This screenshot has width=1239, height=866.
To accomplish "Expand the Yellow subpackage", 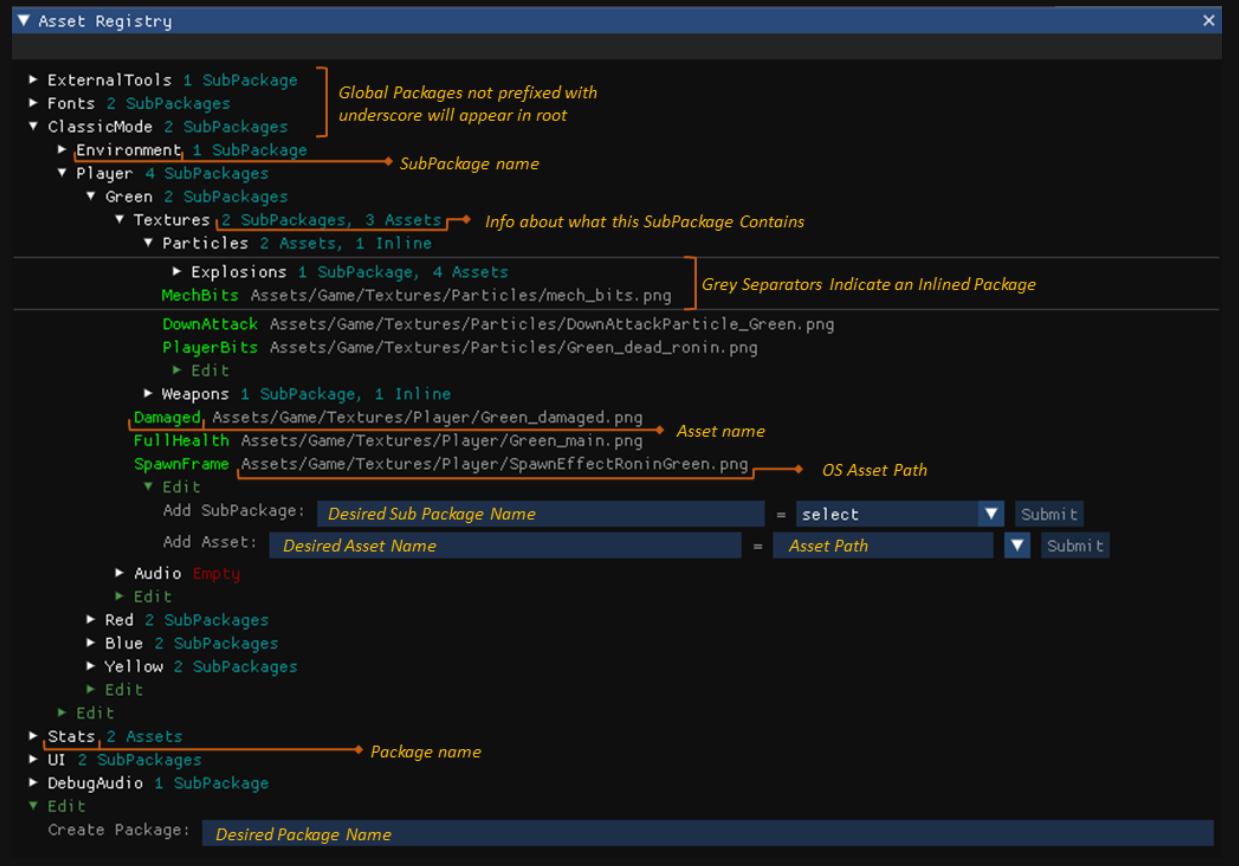I will (x=91, y=666).
